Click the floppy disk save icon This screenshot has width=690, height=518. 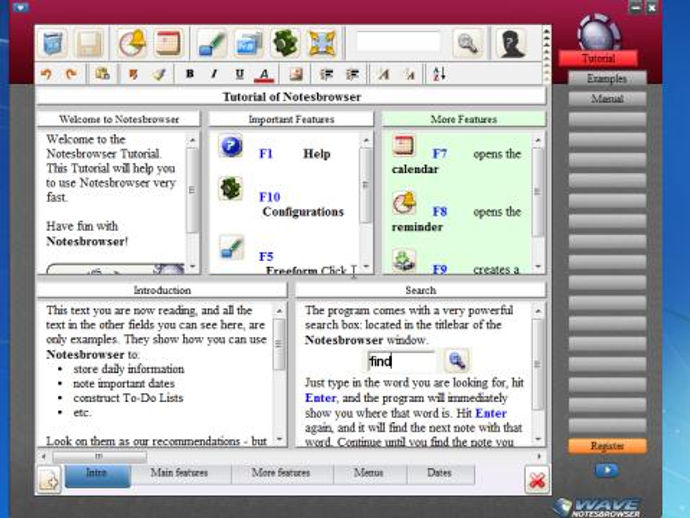[x=89, y=43]
